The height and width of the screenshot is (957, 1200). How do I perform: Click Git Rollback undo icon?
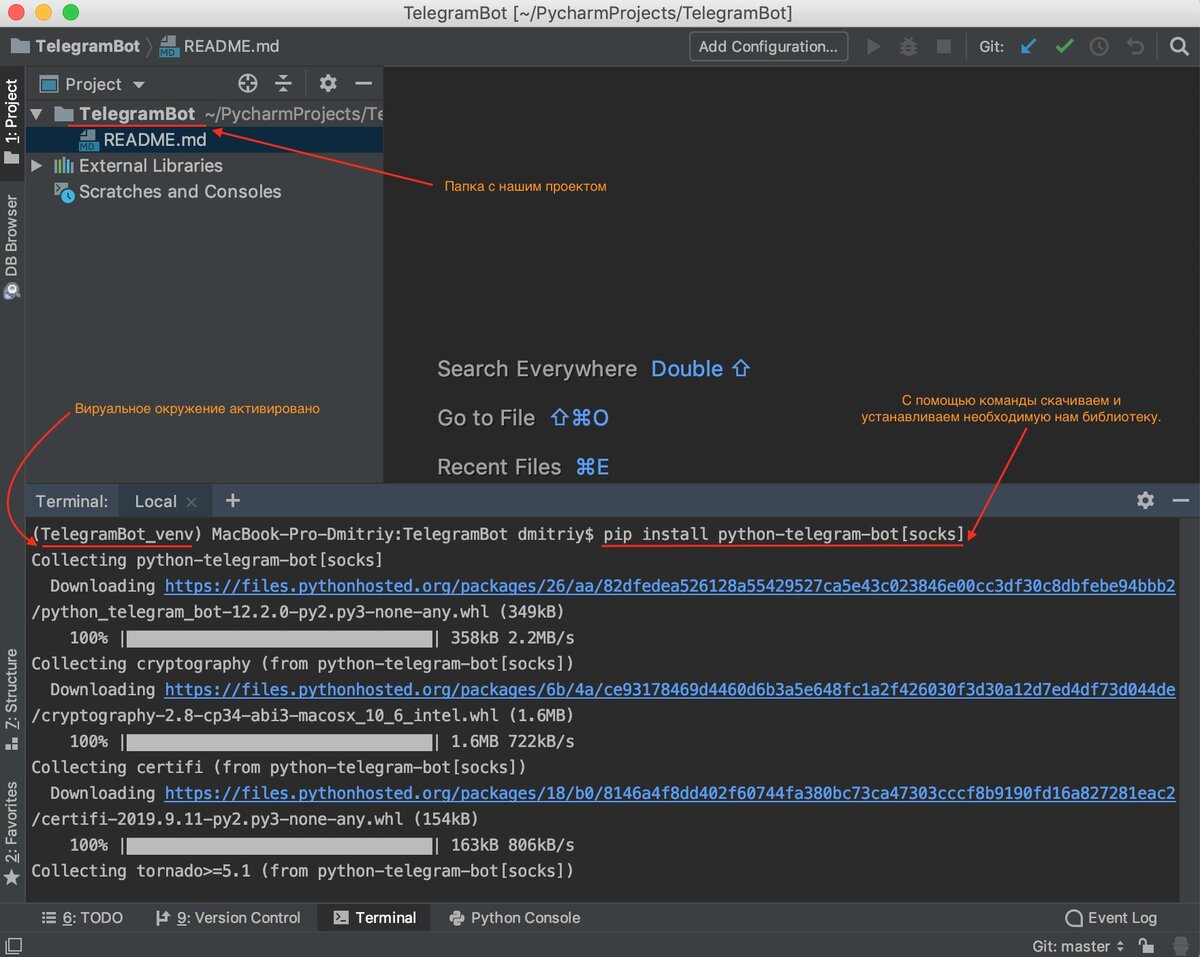pyautogui.click(x=1135, y=46)
